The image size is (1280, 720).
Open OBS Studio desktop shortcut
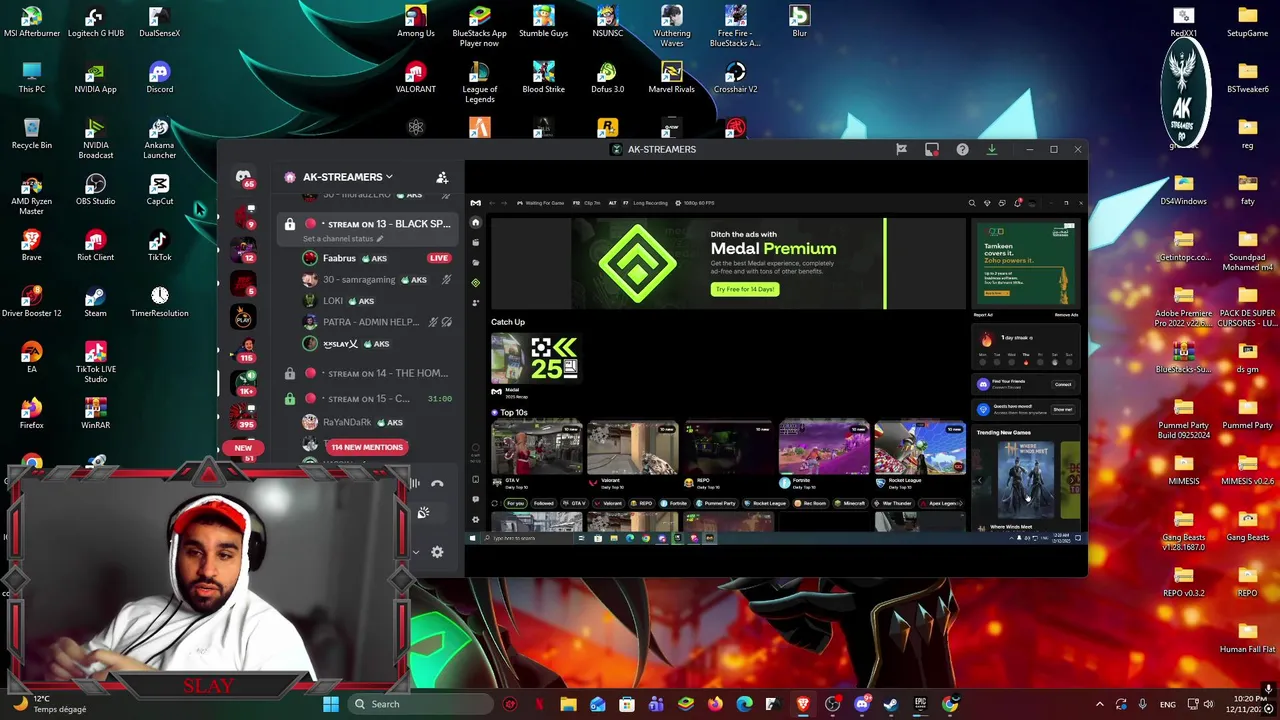[95, 190]
